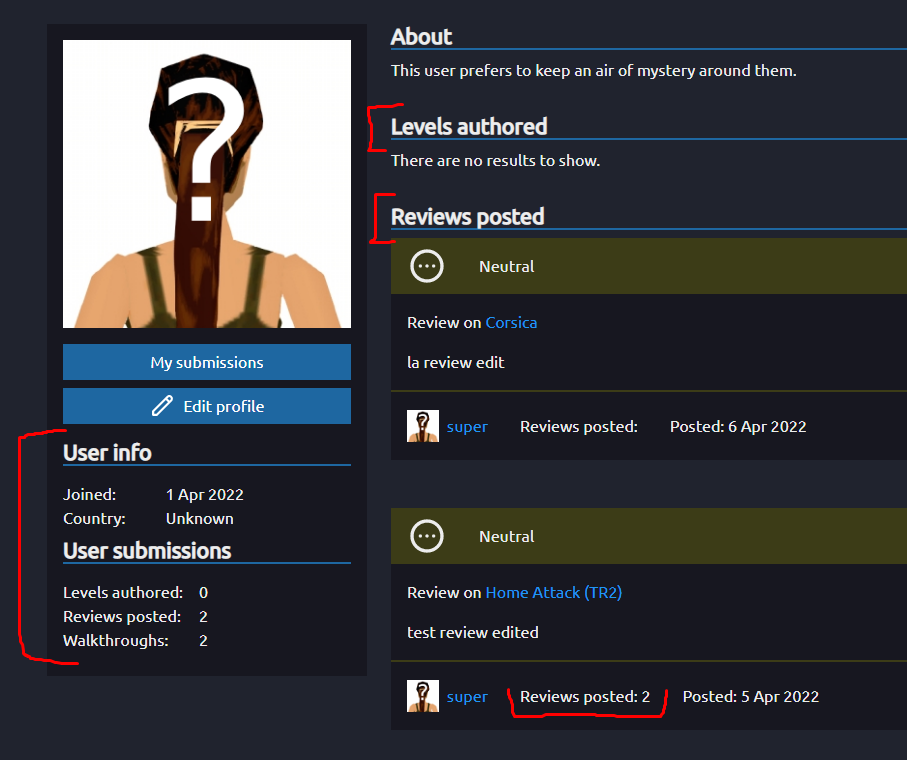Open the Home Attack (TR2) level page
907x760 pixels.
553,592
